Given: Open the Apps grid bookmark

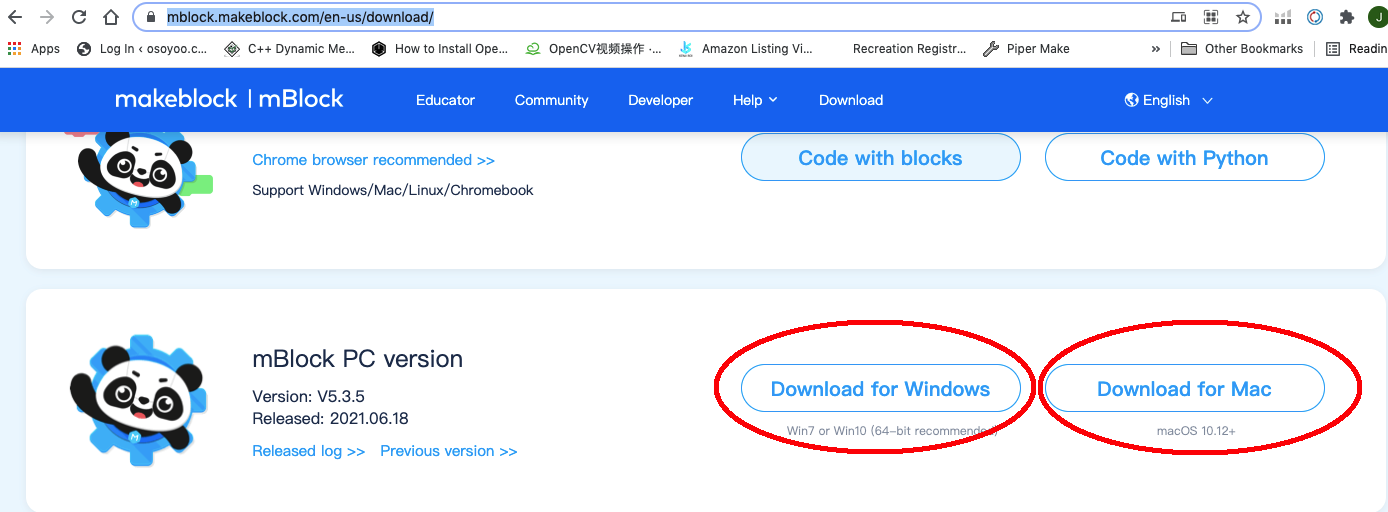Looking at the screenshot, I should click(x=34, y=48).
